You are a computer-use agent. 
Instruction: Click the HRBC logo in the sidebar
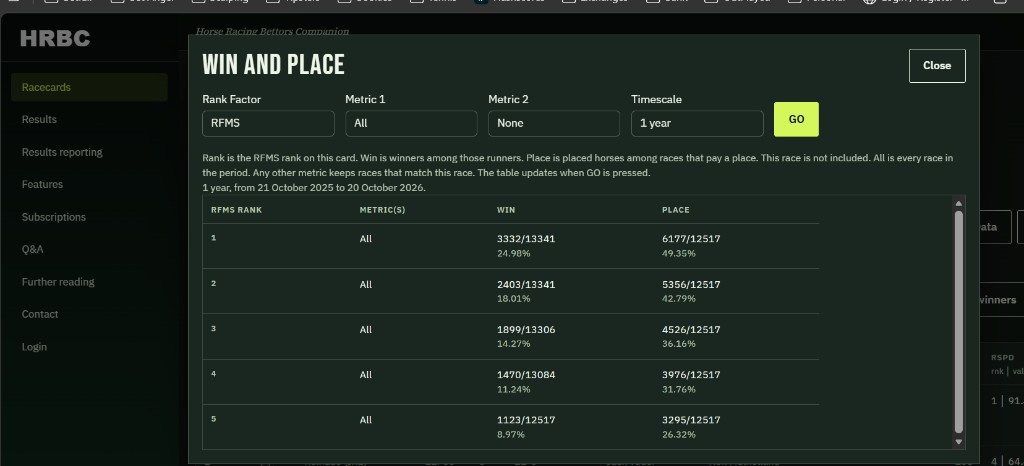point(55,39)
